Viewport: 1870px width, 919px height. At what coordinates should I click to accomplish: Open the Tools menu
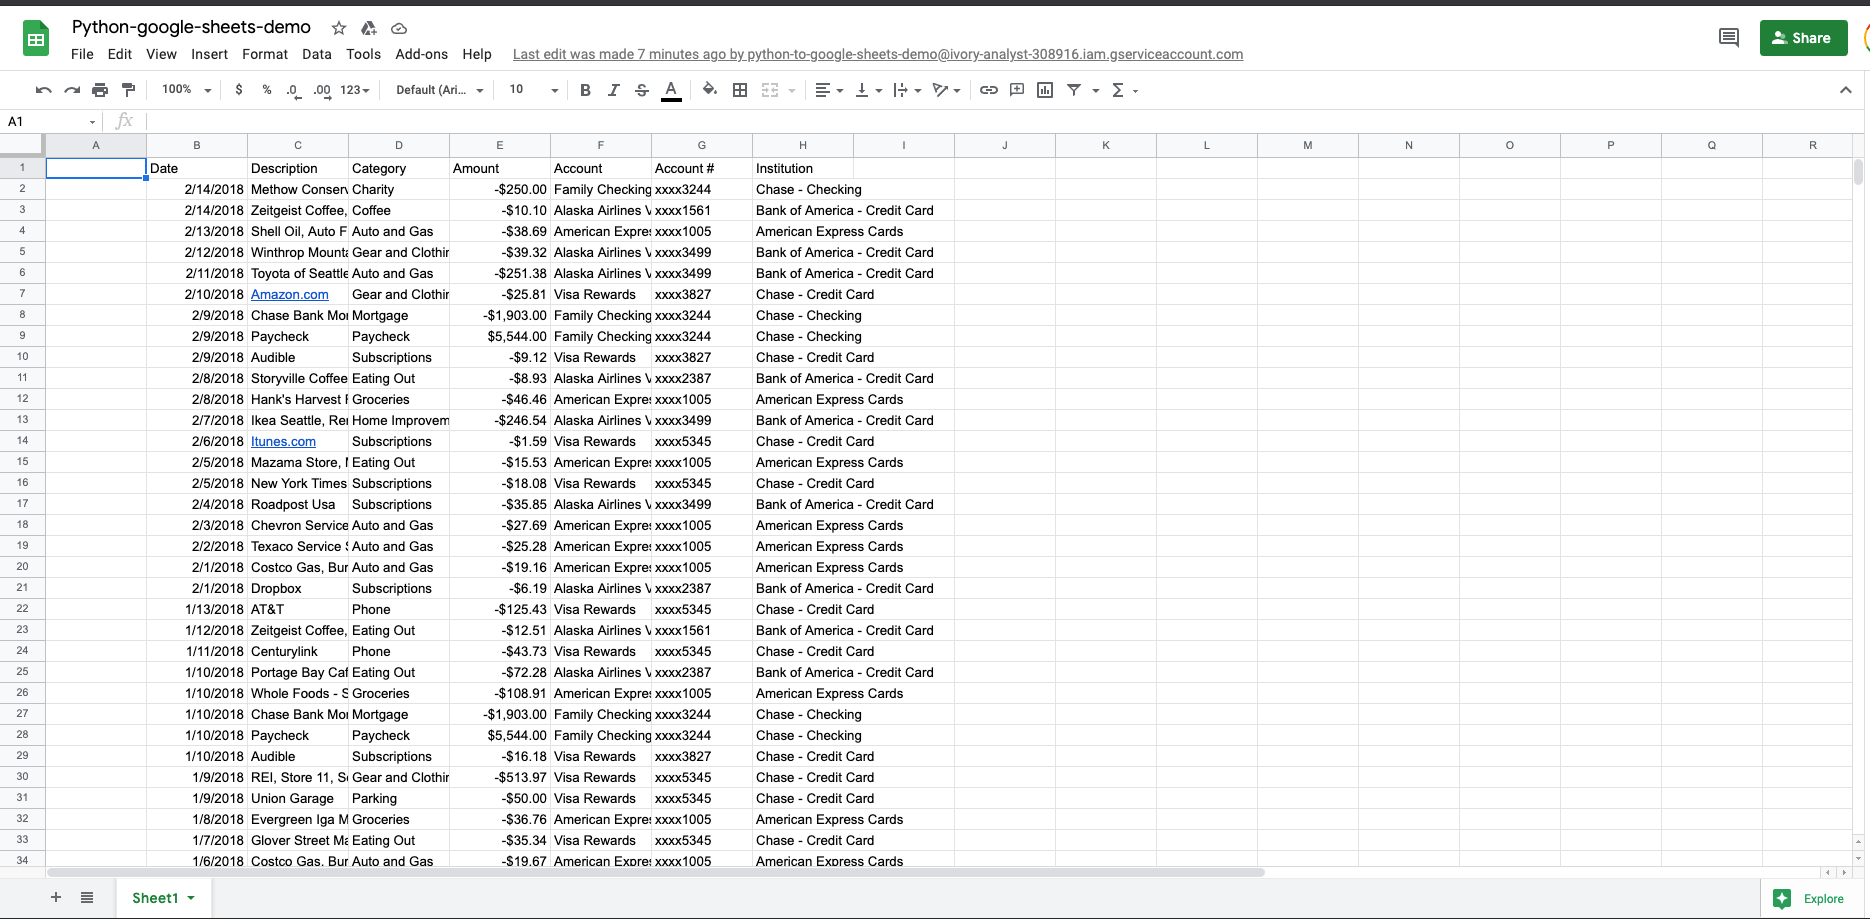click(x=363, y=54)
